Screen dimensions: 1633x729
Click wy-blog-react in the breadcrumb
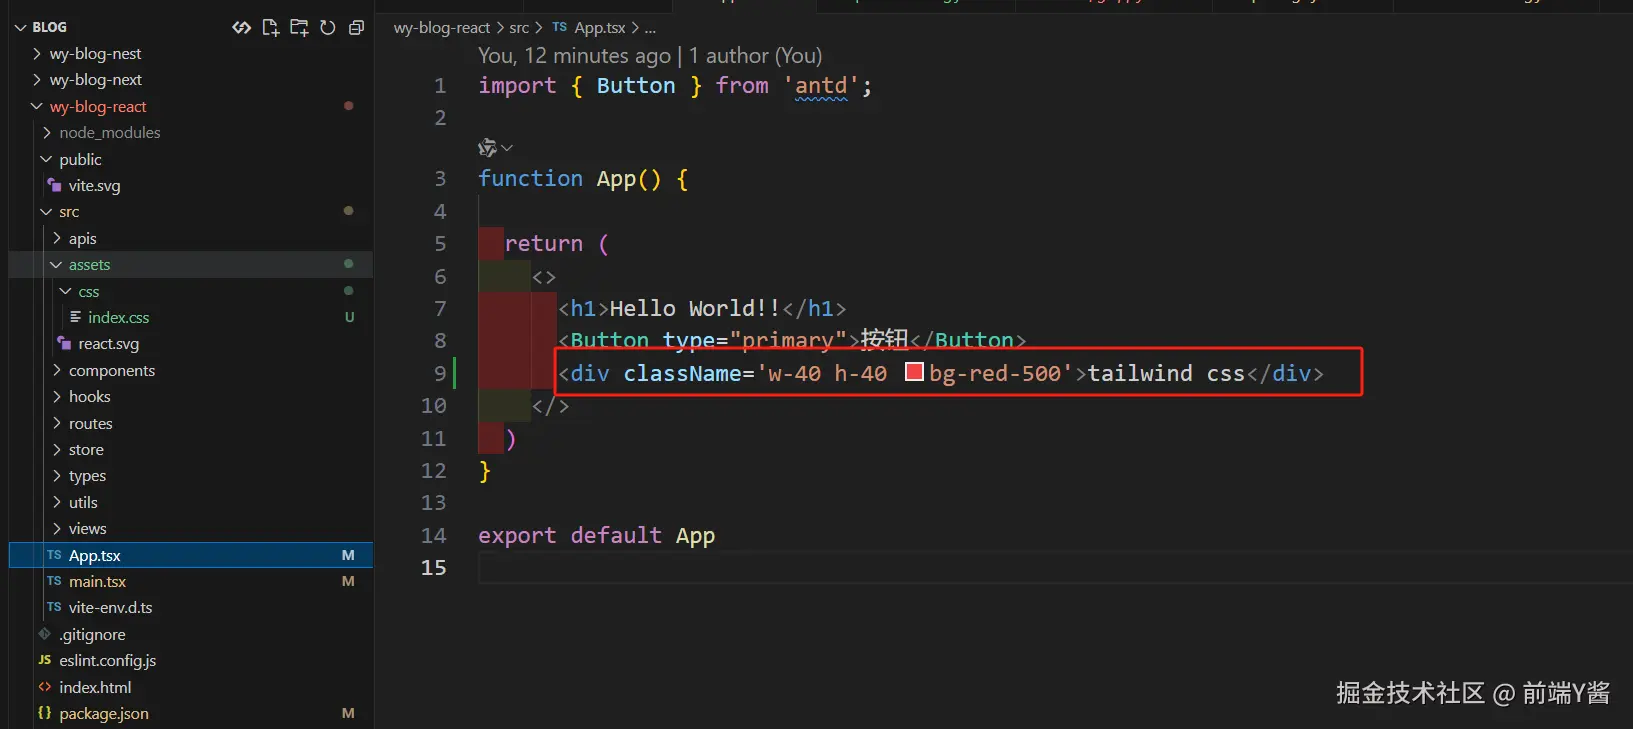point(442,28)
